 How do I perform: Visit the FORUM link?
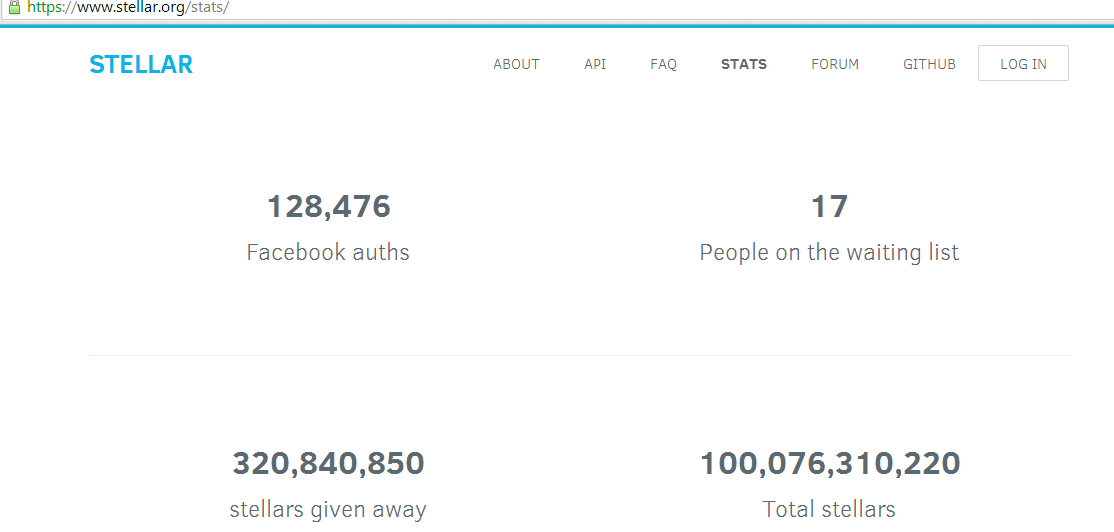(835, 64)
